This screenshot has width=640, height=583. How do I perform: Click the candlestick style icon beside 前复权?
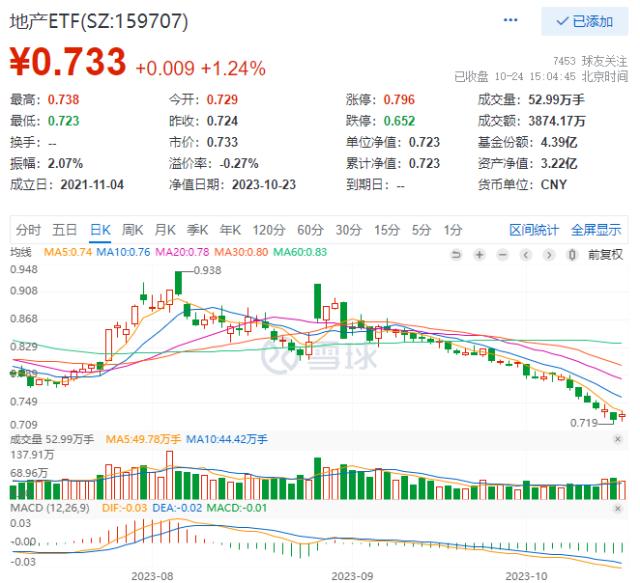(572, 255)
